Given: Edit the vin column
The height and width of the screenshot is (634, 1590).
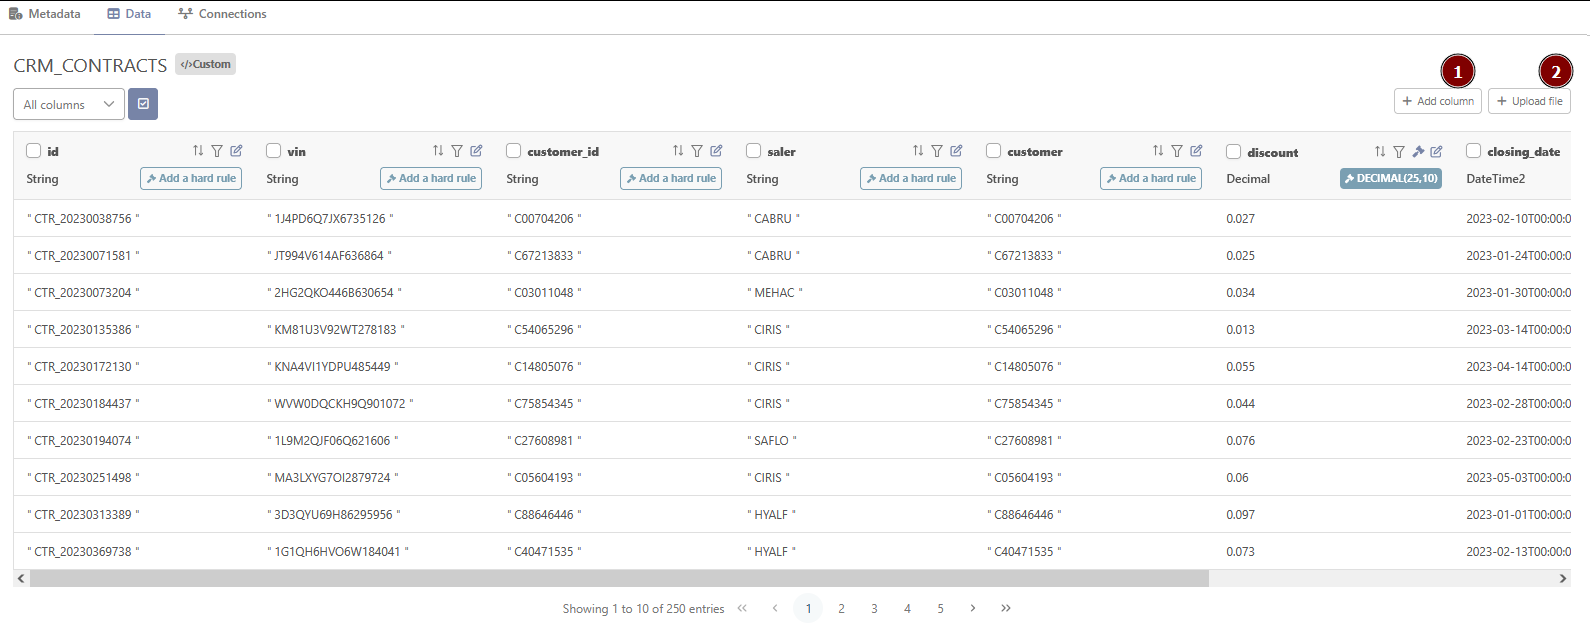Looking at the screenshot, I should [476, 151].
